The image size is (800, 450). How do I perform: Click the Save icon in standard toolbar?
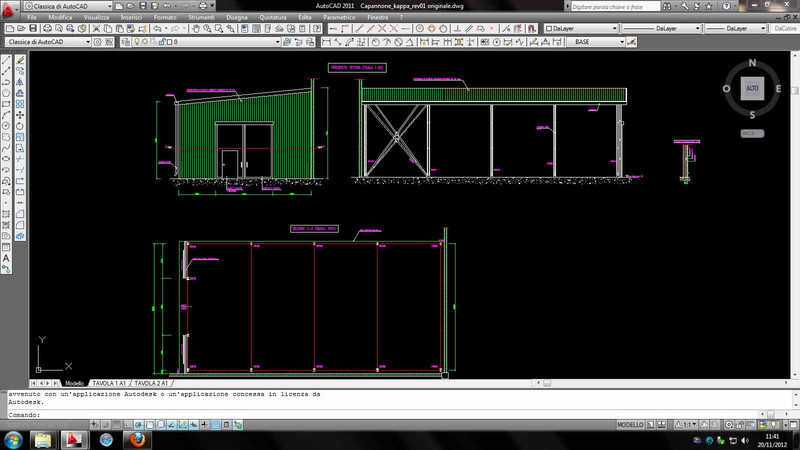[34, 30]
